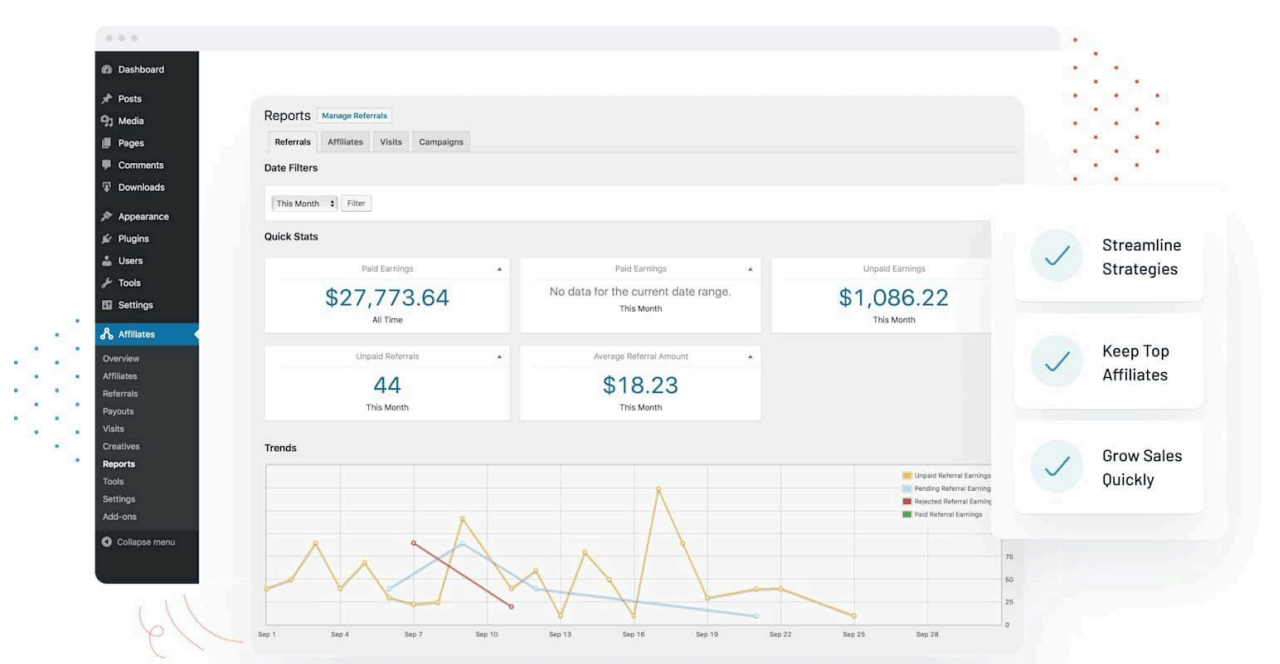Switch to the Campaigns reports tab

441,142
